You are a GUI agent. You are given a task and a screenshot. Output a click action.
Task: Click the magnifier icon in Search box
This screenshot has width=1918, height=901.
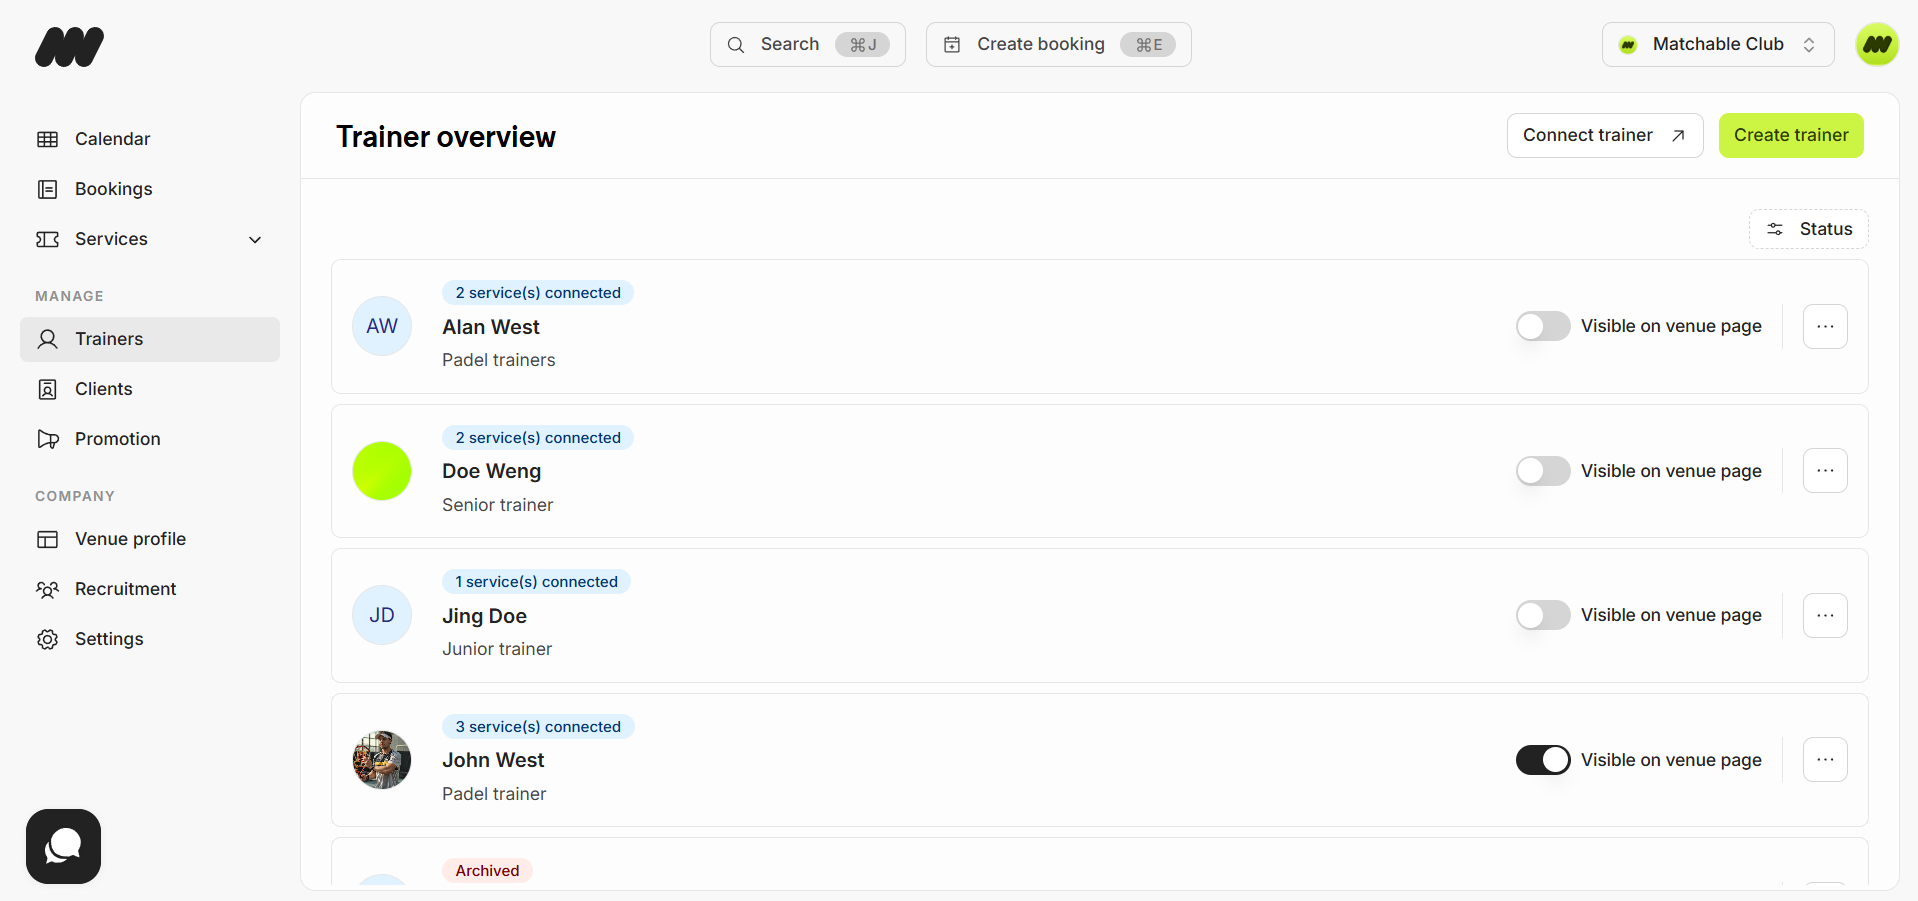[736, 45]
